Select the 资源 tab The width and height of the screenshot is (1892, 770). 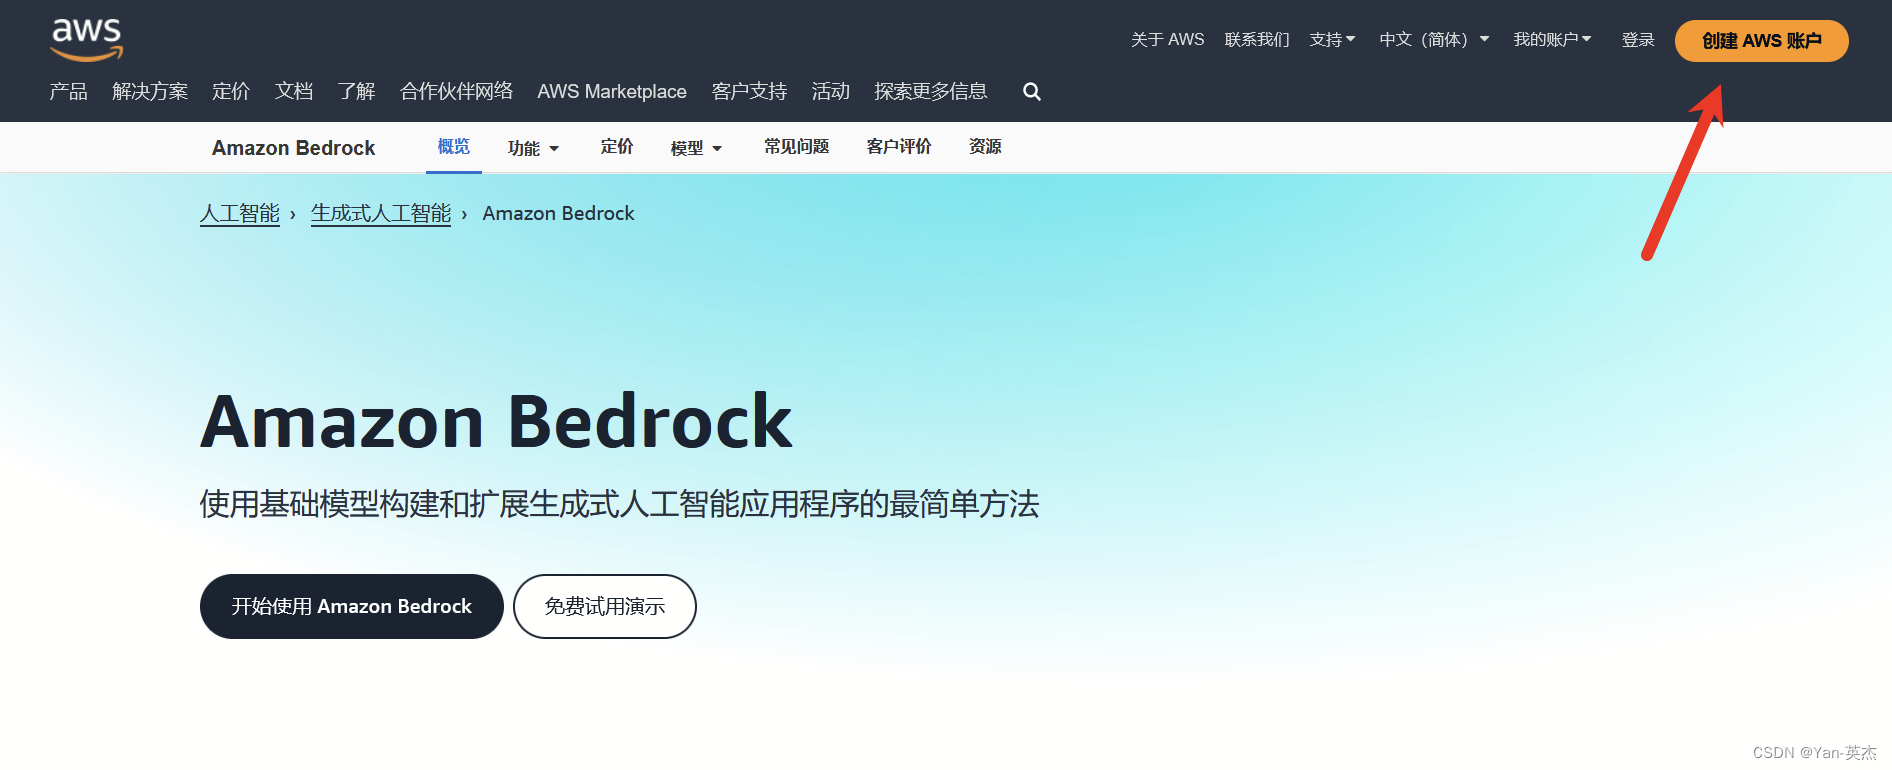click(985, 147)
